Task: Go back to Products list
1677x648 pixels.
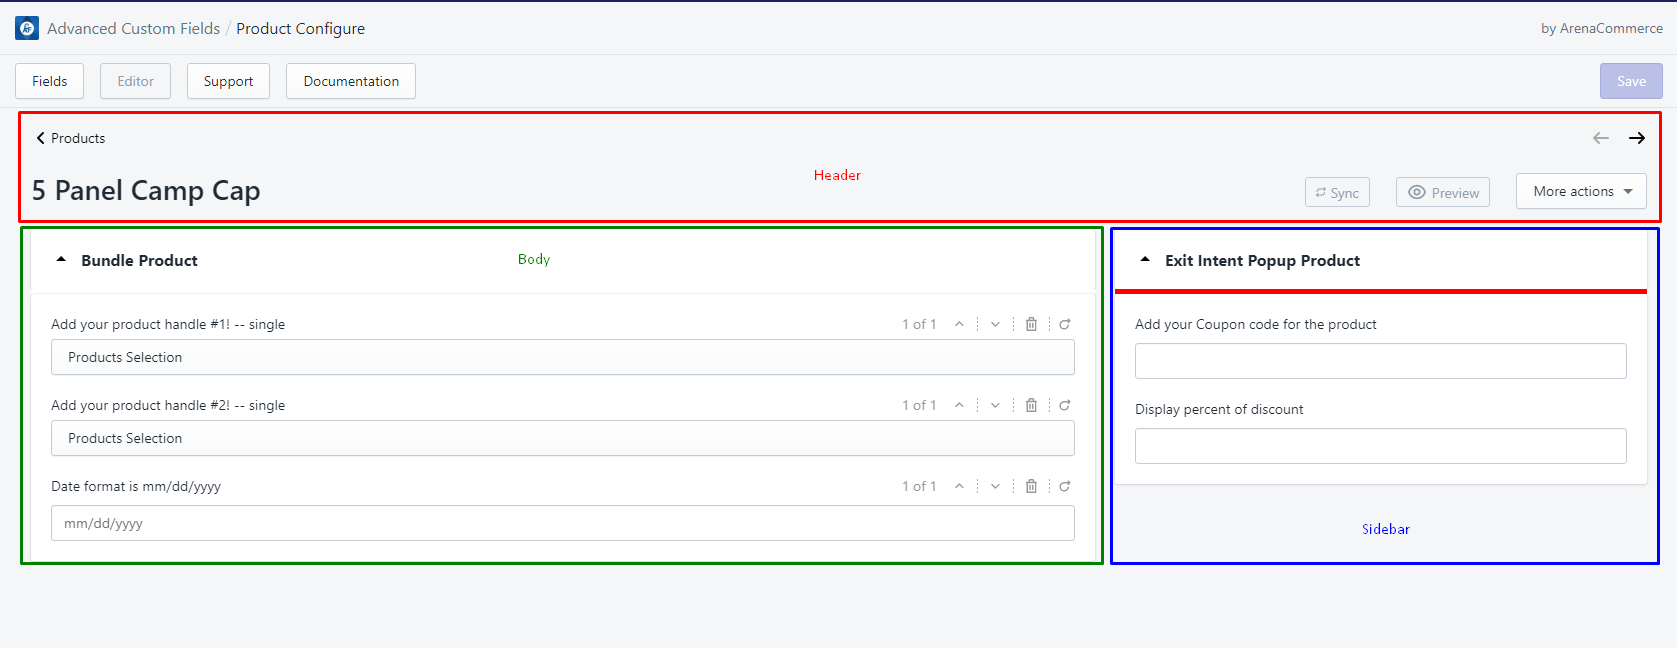Action: [x=70, y=138]
